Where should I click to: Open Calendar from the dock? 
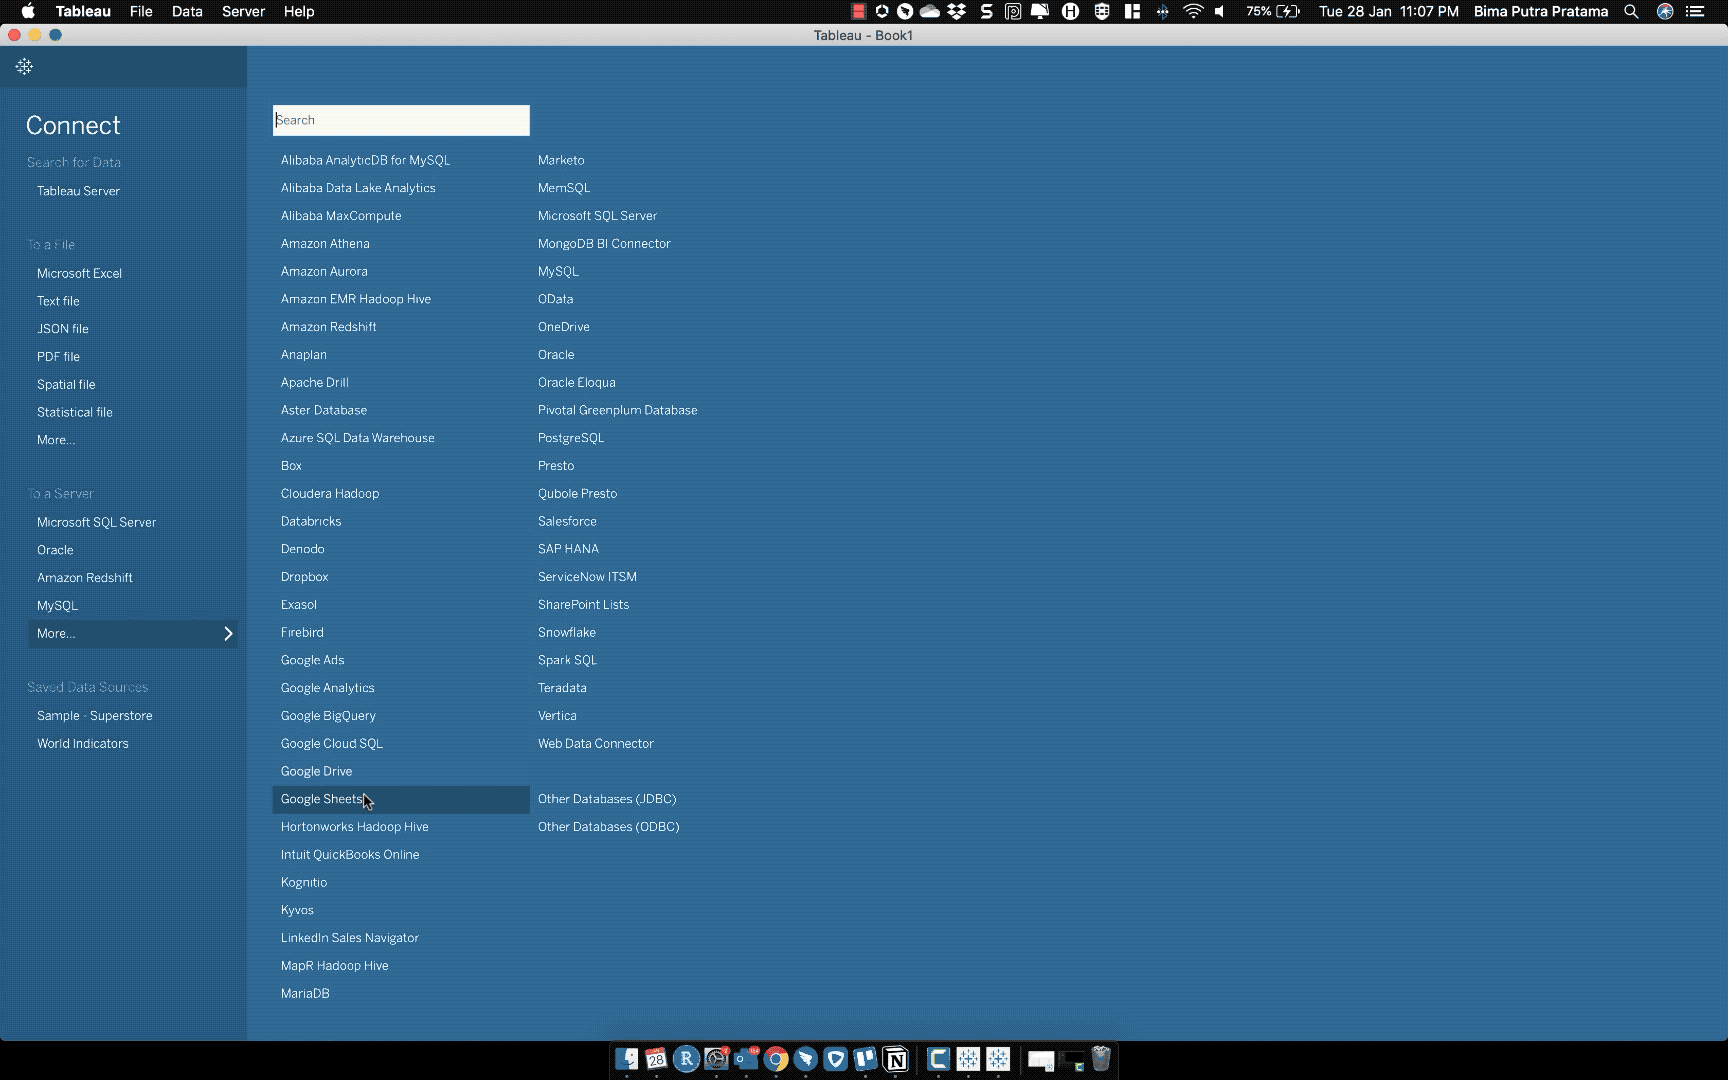click(656, 1059)
